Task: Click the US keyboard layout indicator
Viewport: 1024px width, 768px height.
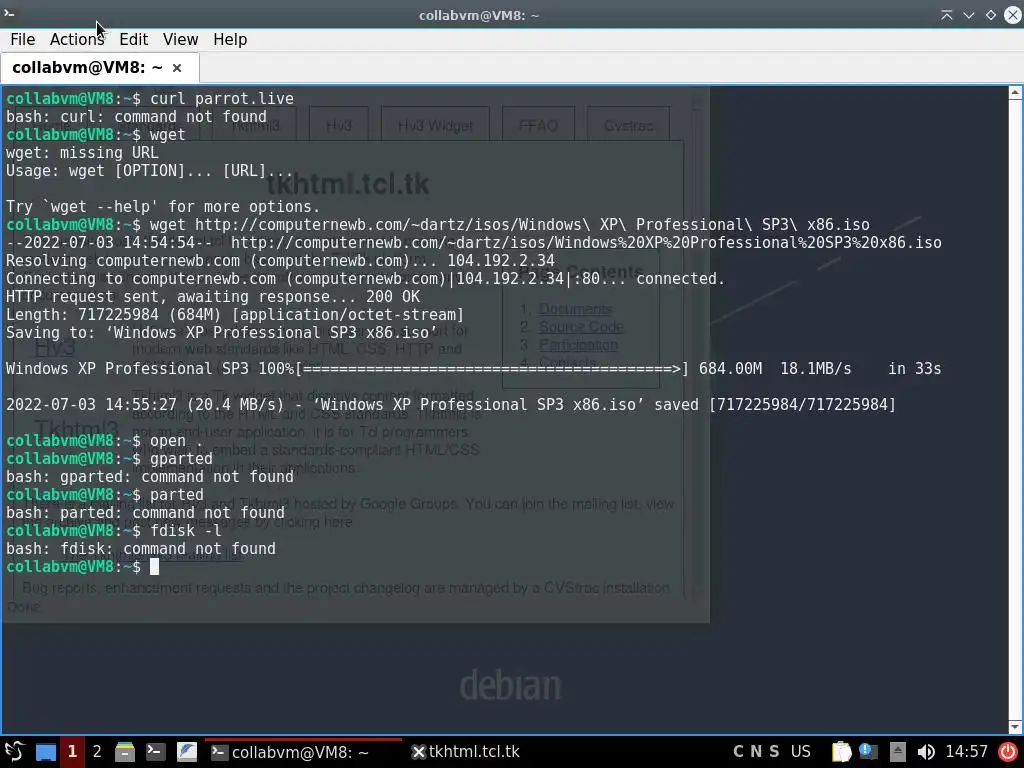Action: point(801,752)
